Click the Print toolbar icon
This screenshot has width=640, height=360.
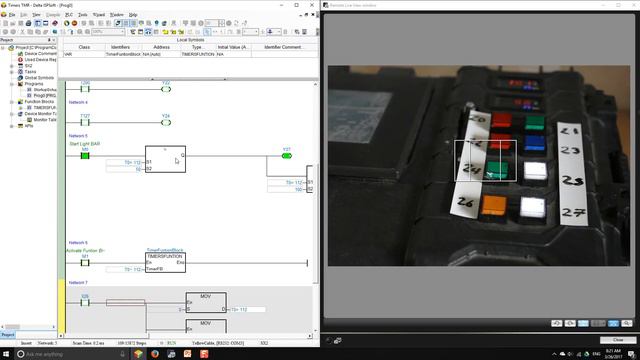click(29, 23)
